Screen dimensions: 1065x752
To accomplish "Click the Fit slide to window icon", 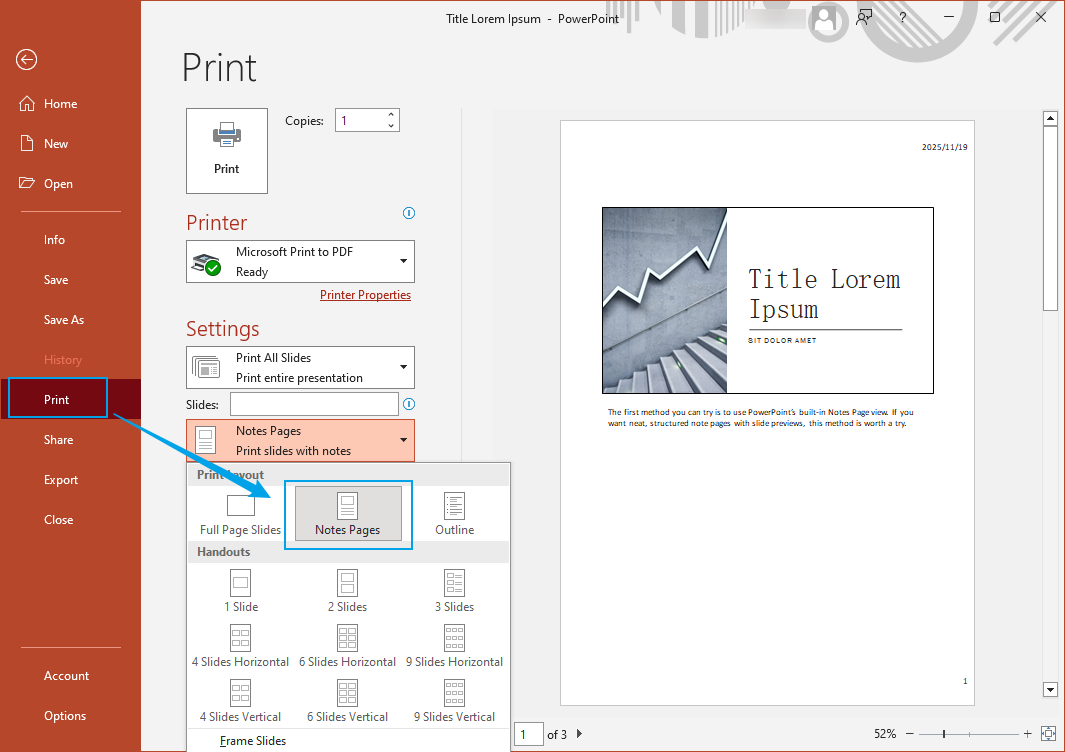I will 1048,733.
